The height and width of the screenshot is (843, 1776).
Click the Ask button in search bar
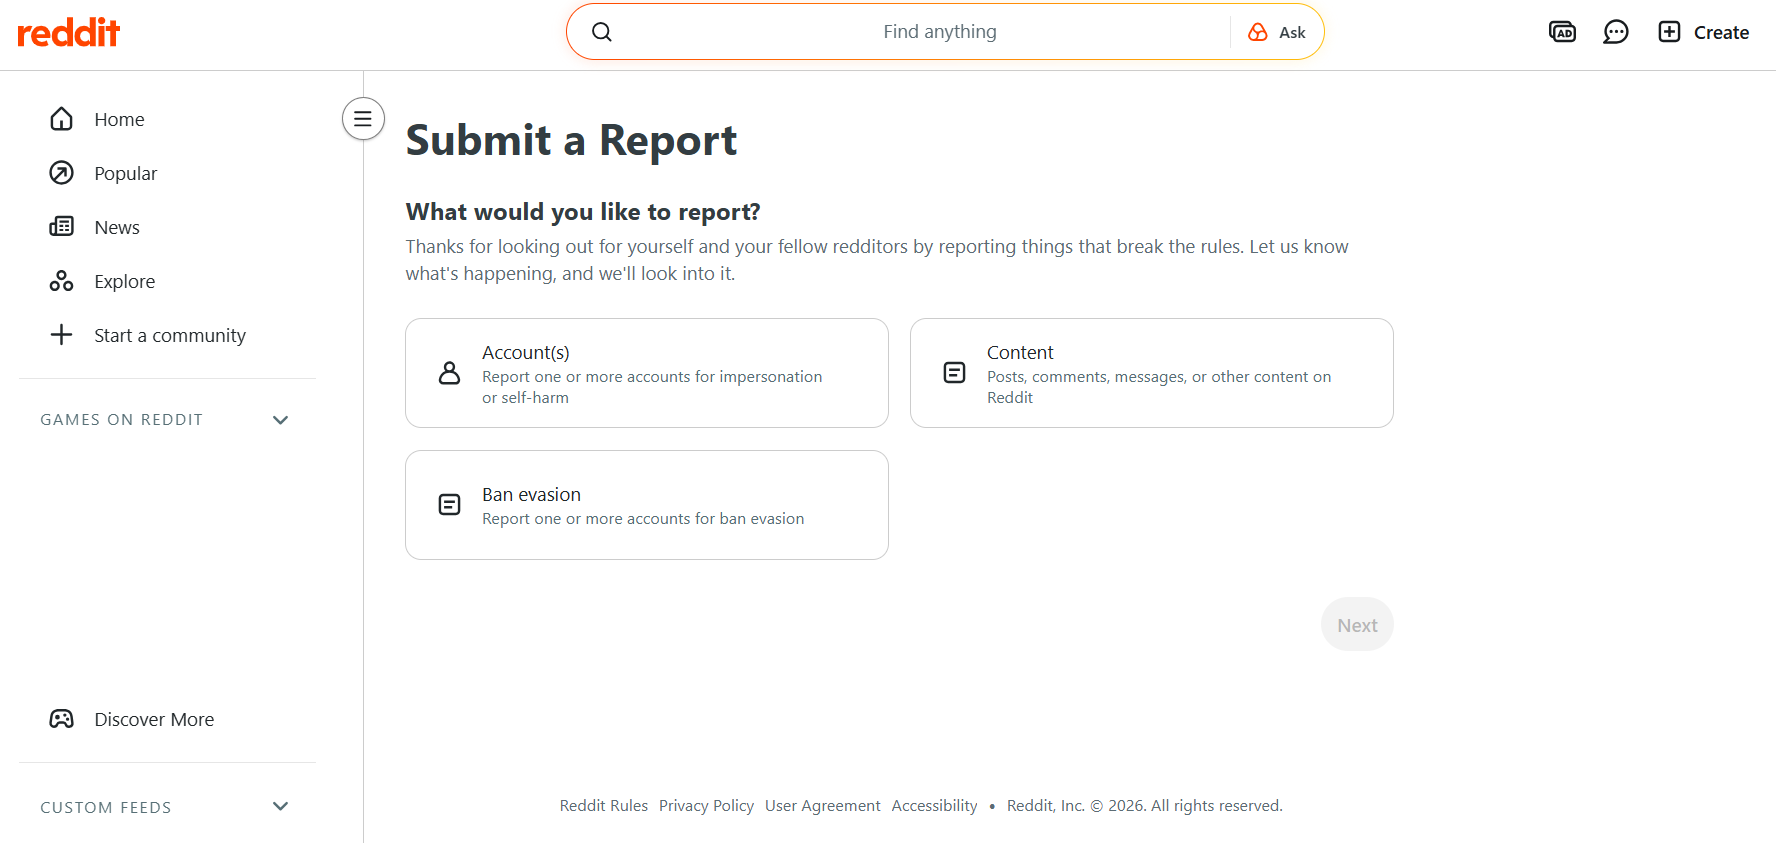click(x=1277, y=32)
